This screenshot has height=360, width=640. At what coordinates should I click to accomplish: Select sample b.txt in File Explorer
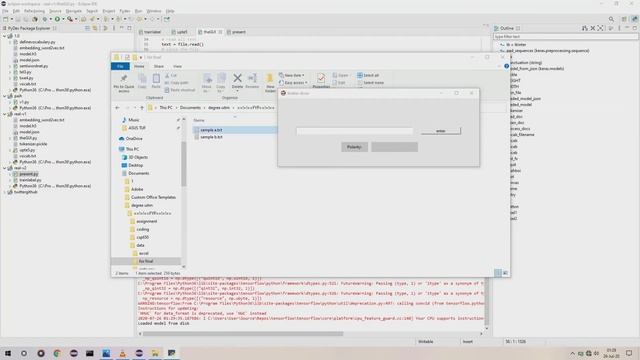click(211, 137)
